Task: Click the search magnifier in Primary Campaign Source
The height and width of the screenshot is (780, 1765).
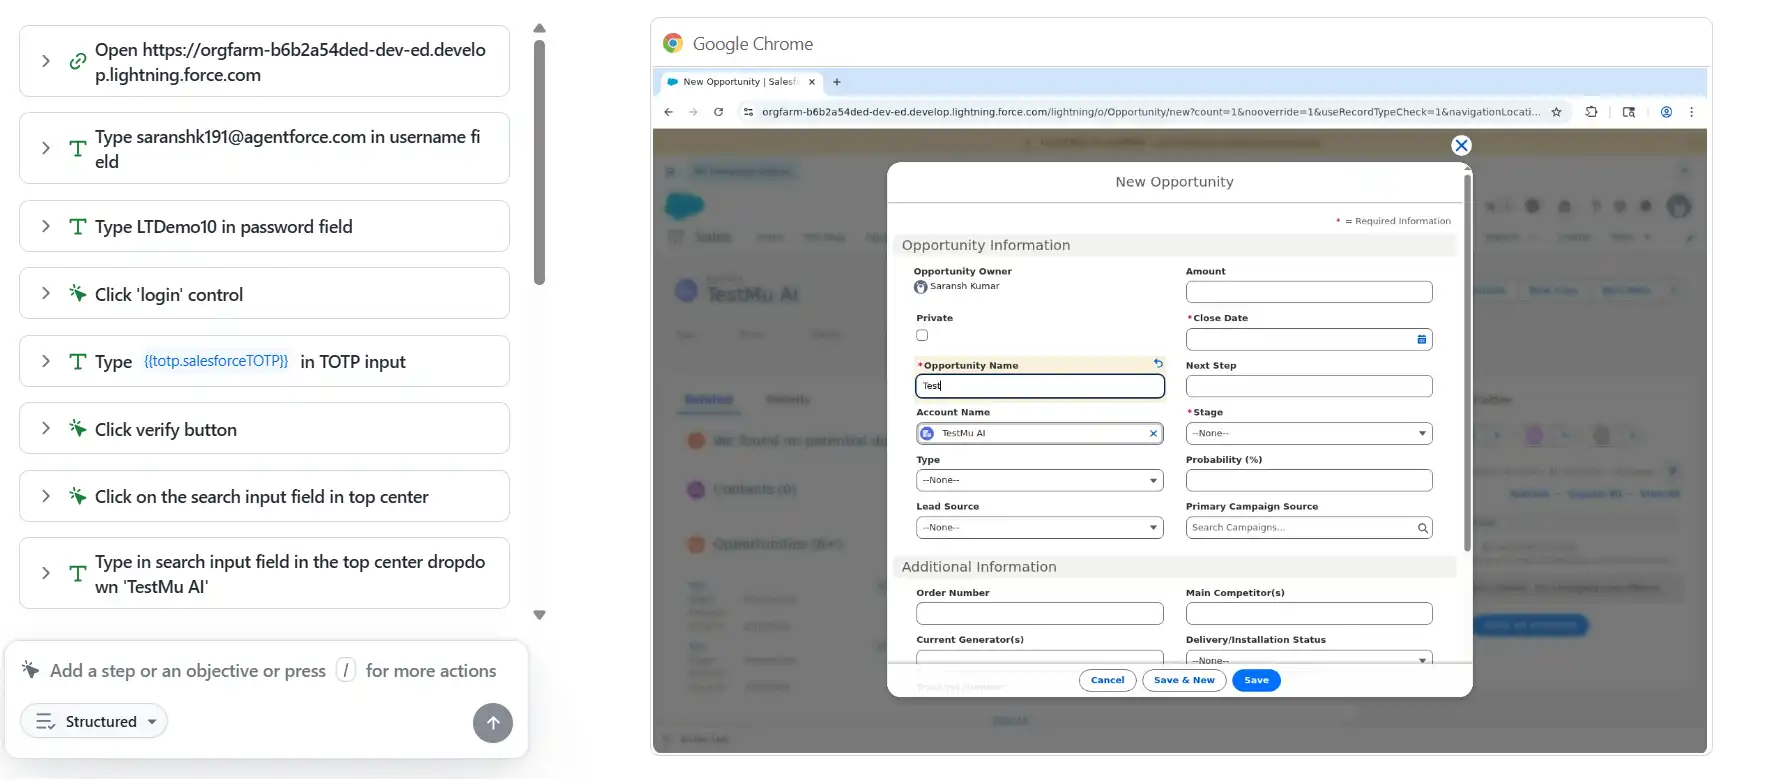Action: point(1422,528)
